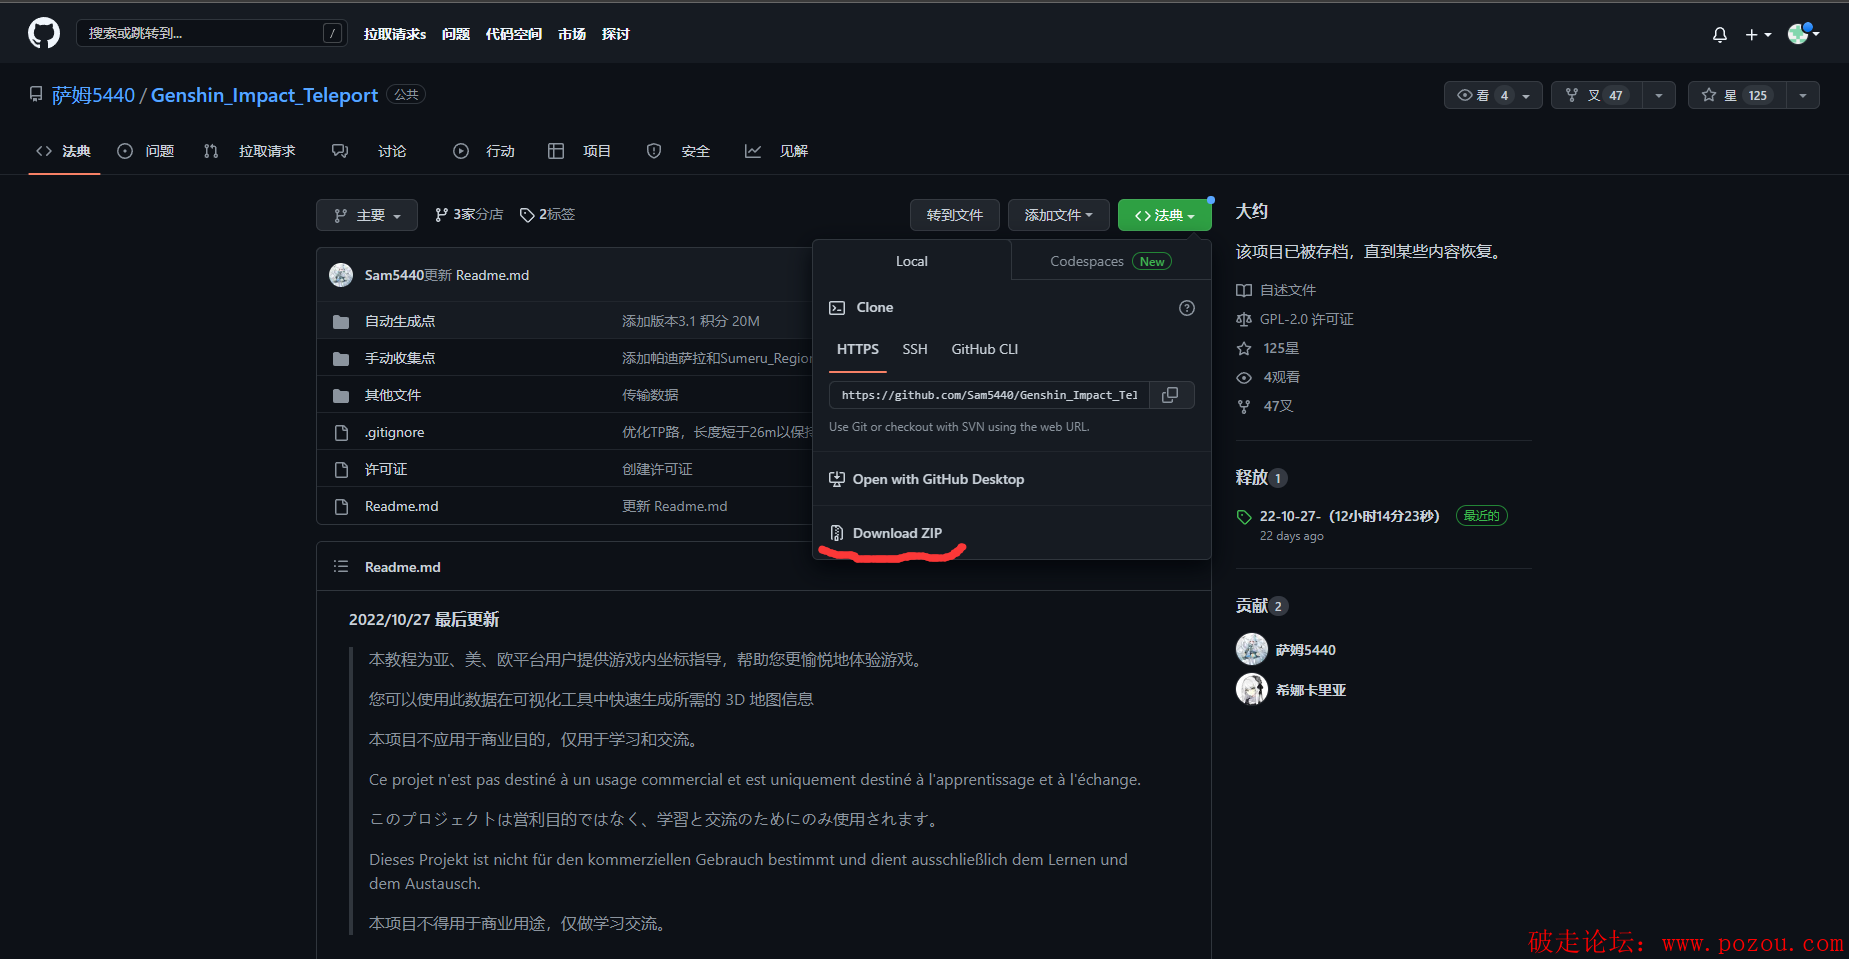This screenshot has height=959, width=1849.
Task: Open 问题 in the top navigation
Action: [456, 34]
